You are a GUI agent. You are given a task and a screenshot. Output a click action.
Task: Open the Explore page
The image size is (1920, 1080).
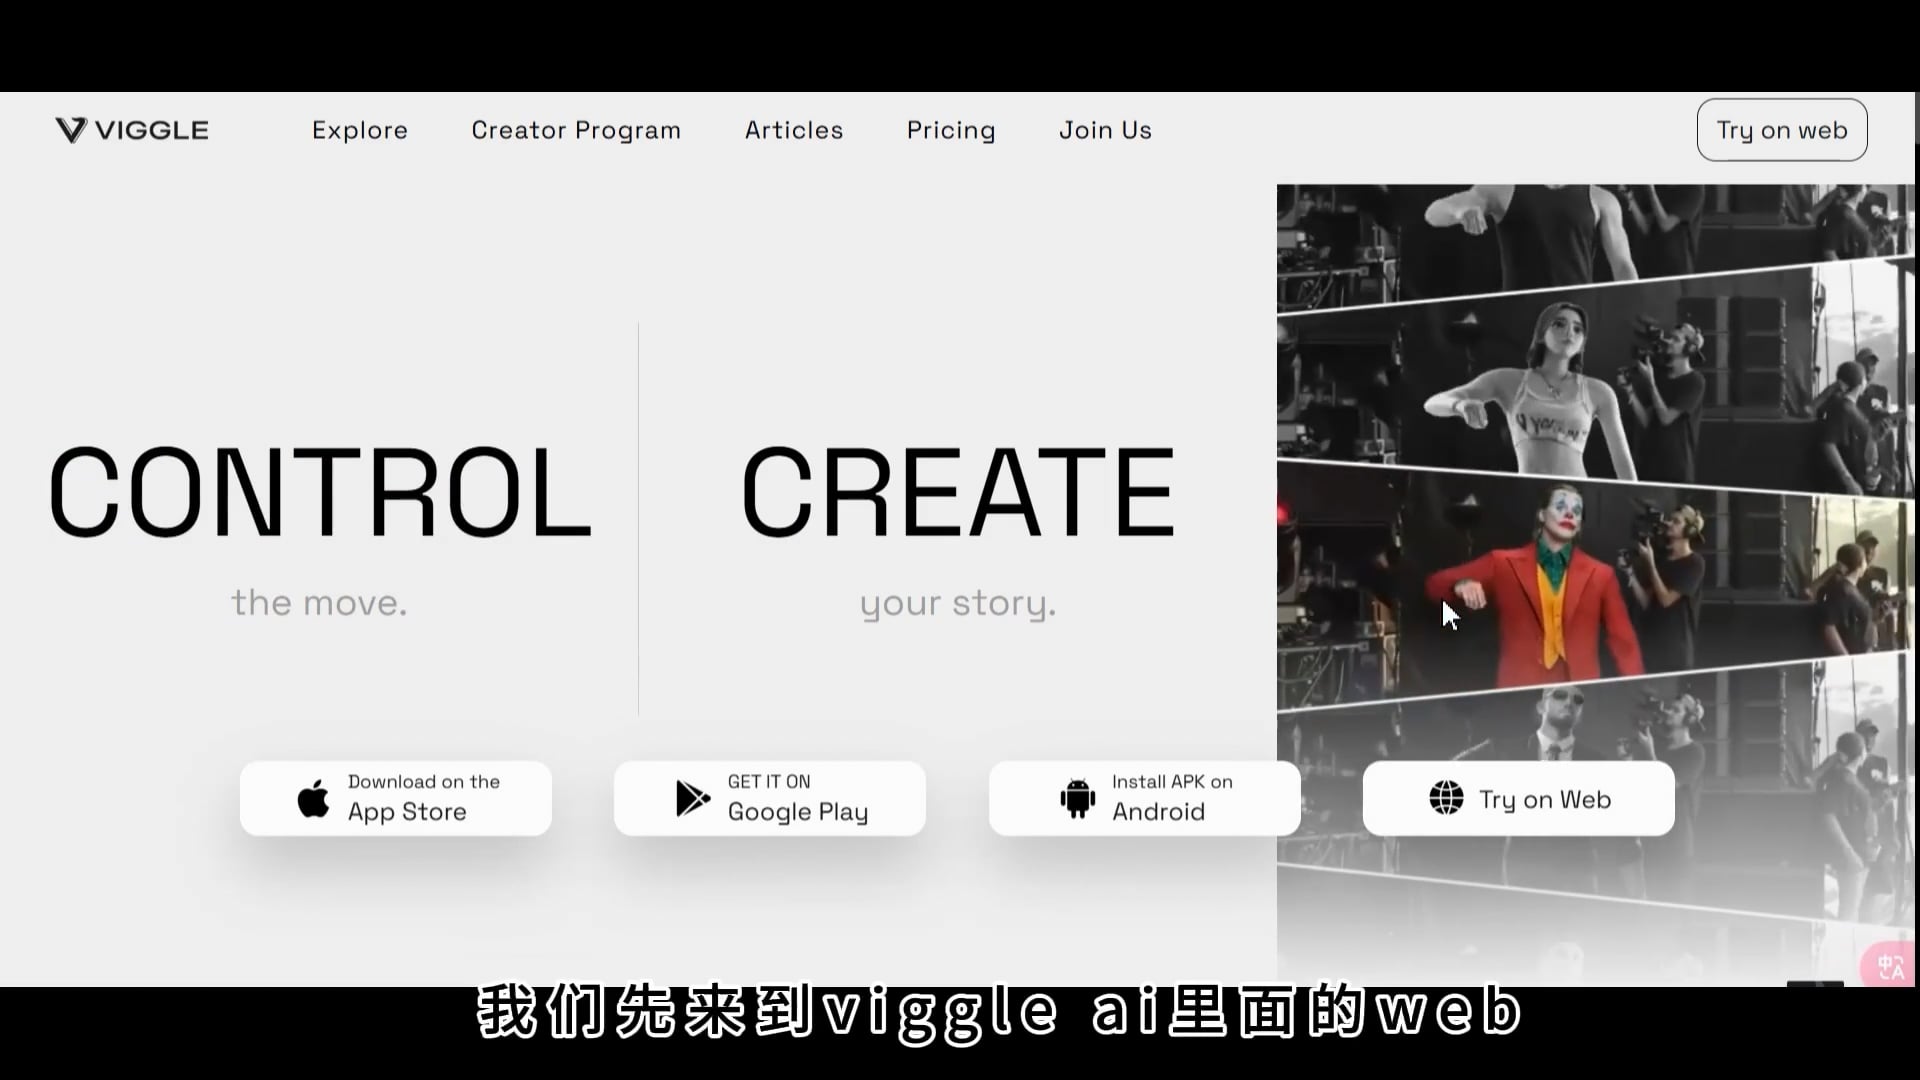[360, 130]
